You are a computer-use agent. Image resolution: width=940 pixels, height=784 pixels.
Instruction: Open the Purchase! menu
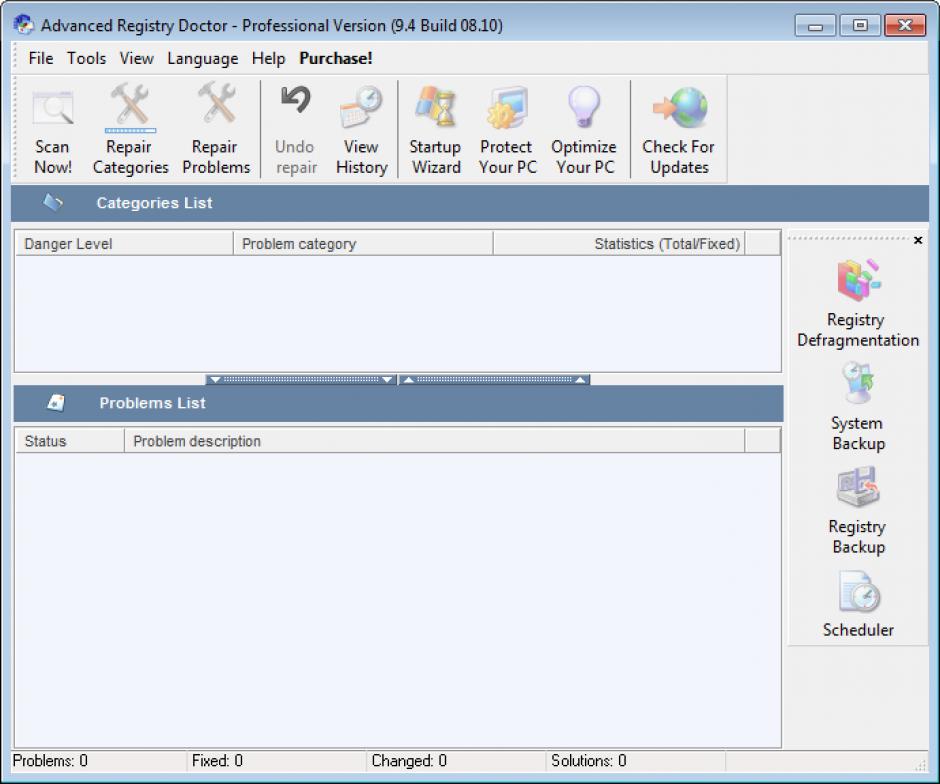pyautogui.click(x=336, y=58)
